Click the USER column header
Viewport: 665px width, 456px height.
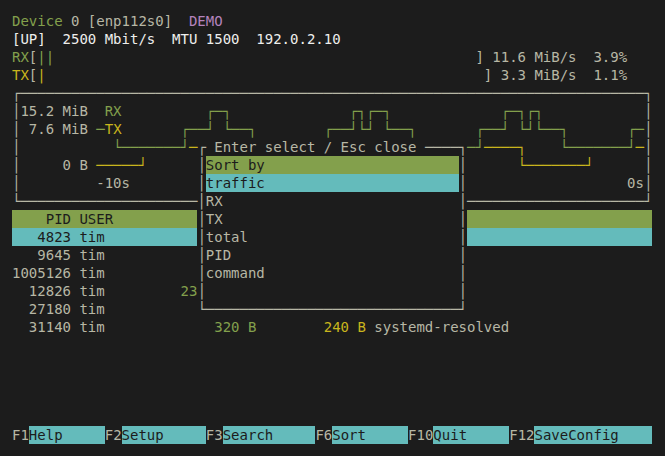point(96,219)
